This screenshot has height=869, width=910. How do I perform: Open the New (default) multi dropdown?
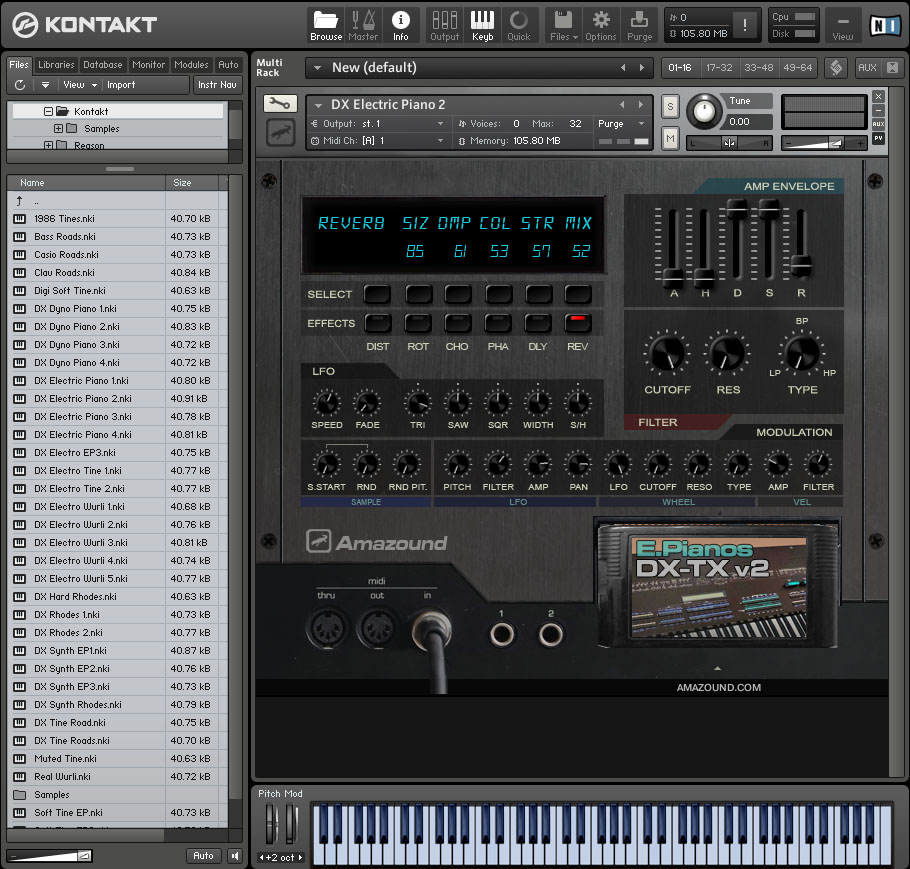click(x=317, y=68)
